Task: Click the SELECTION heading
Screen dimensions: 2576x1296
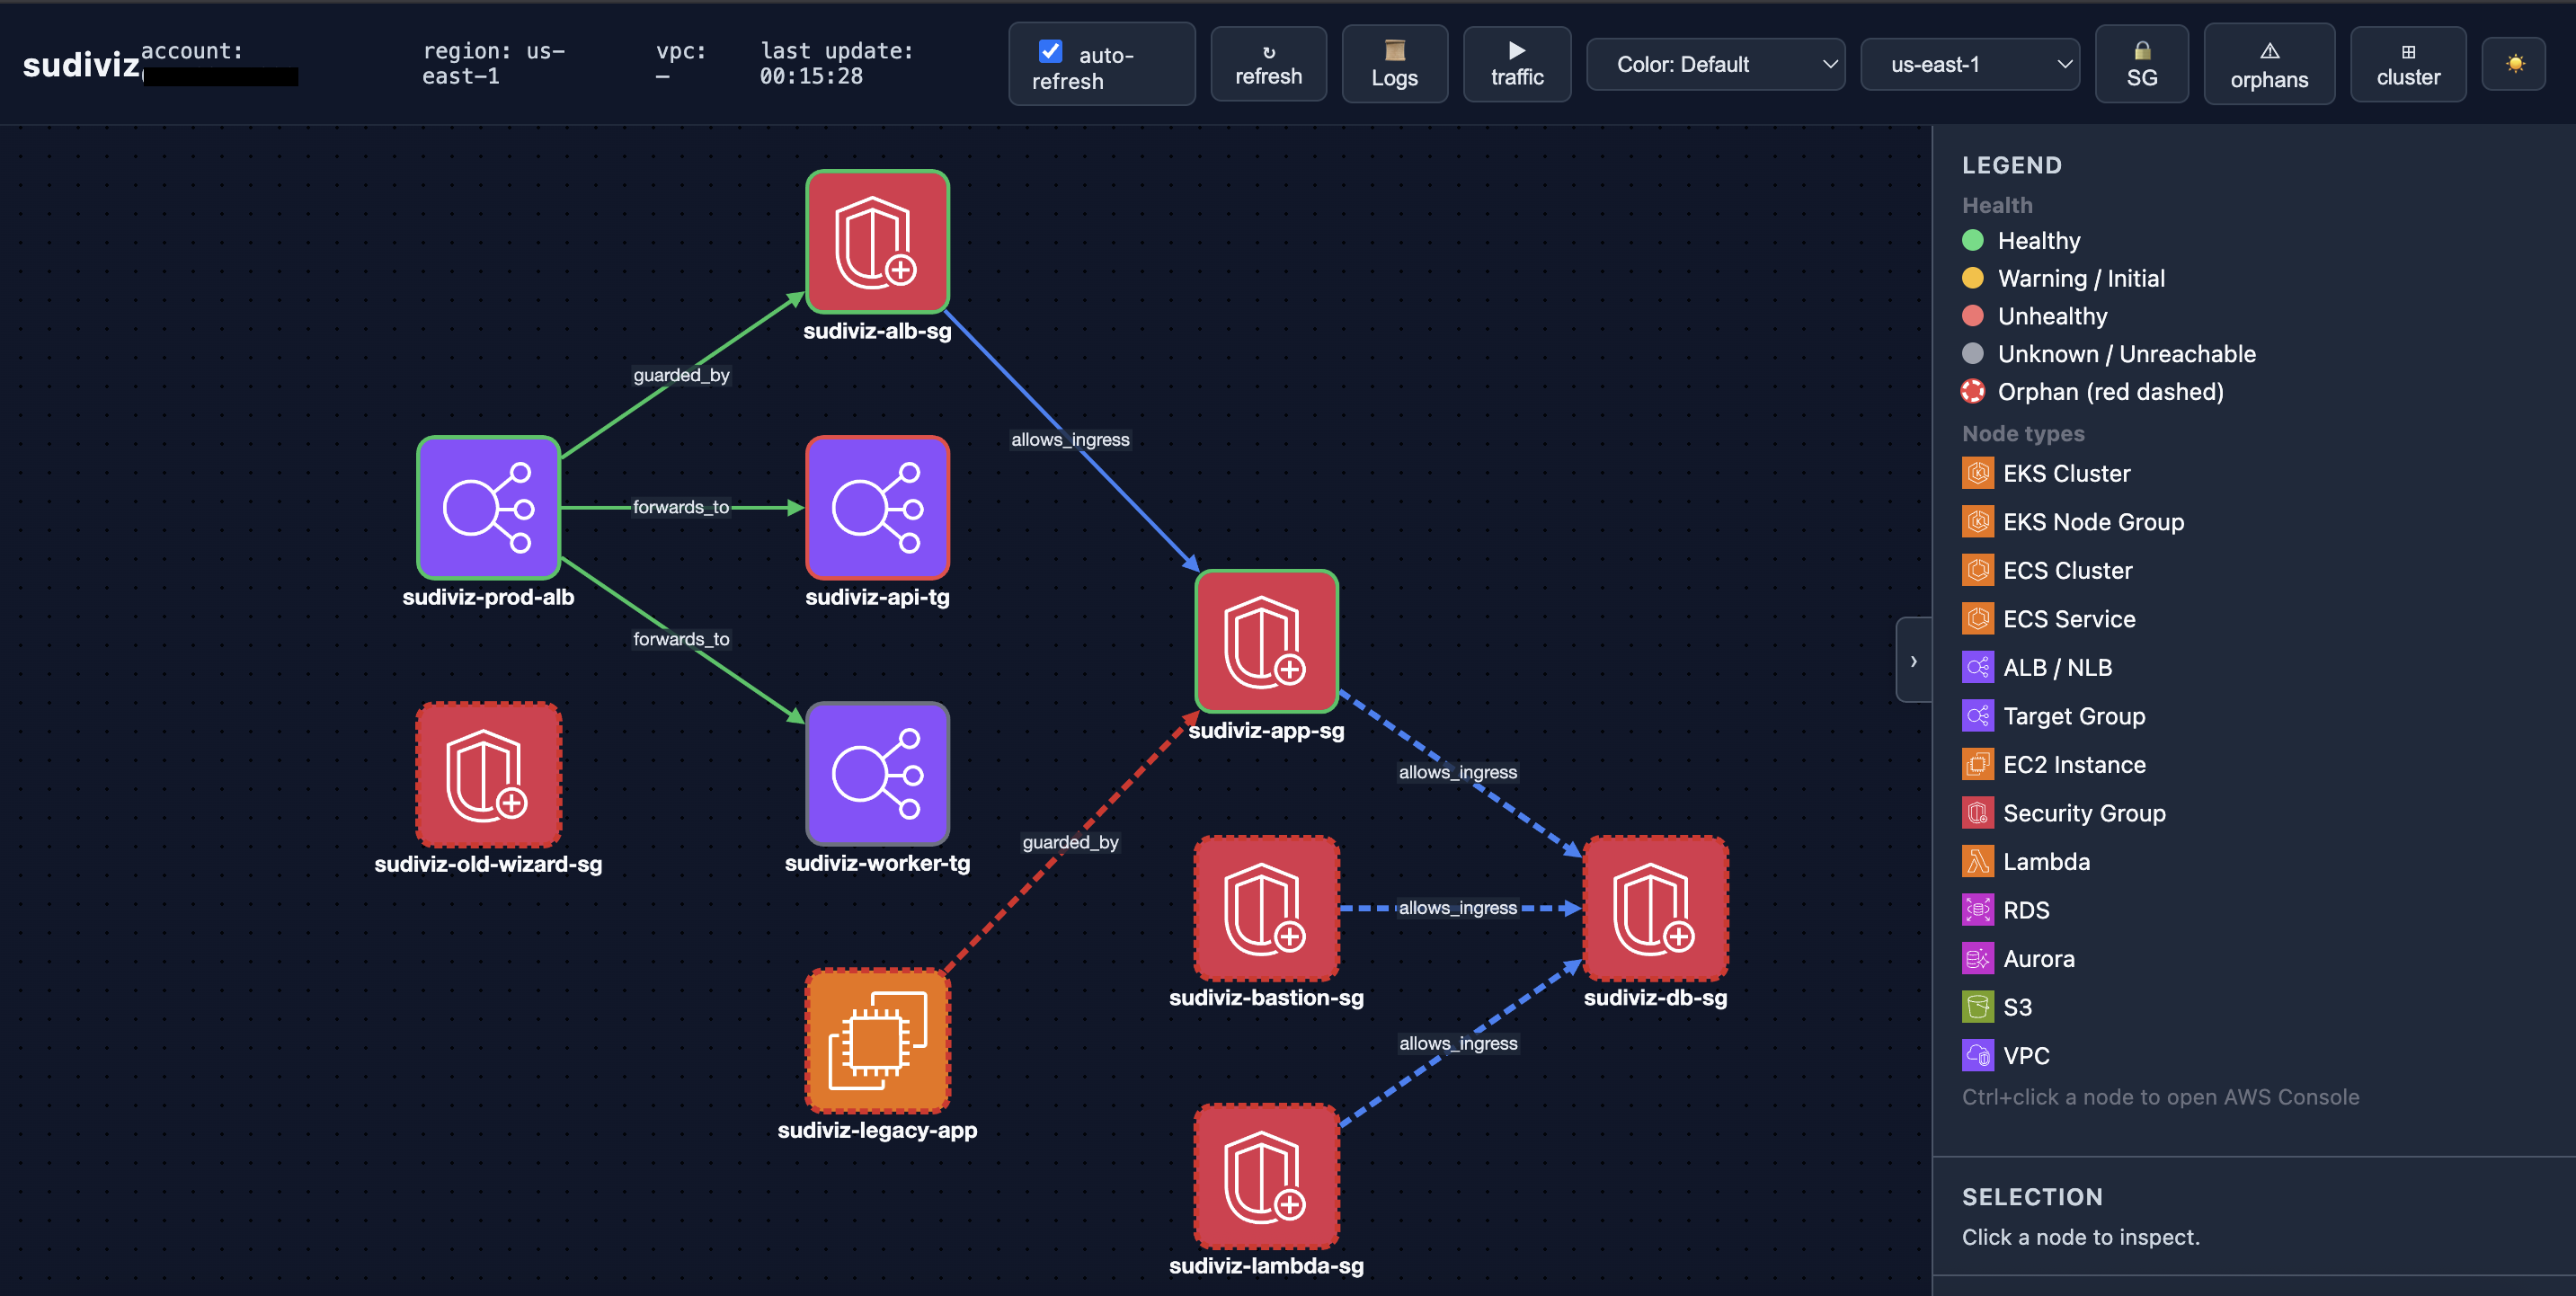Action: pyautogui.click(x=2032, y=1197)
